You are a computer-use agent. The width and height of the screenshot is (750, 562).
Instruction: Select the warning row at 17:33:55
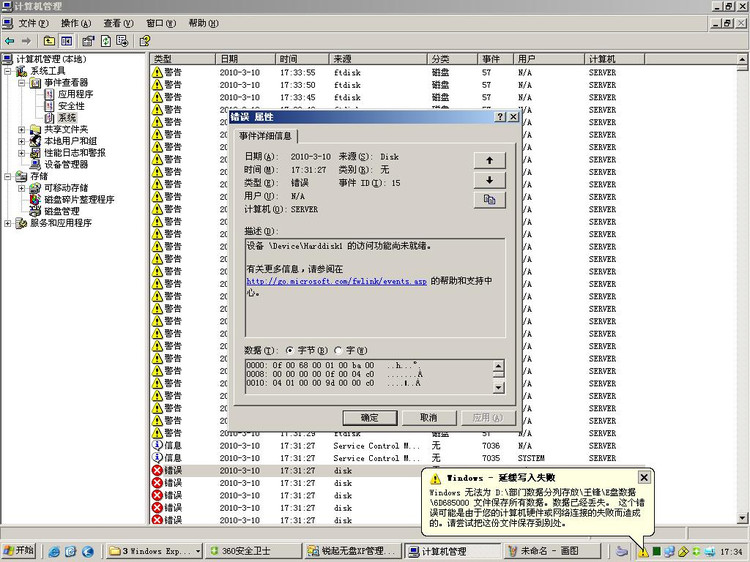[x=397, y=72]
